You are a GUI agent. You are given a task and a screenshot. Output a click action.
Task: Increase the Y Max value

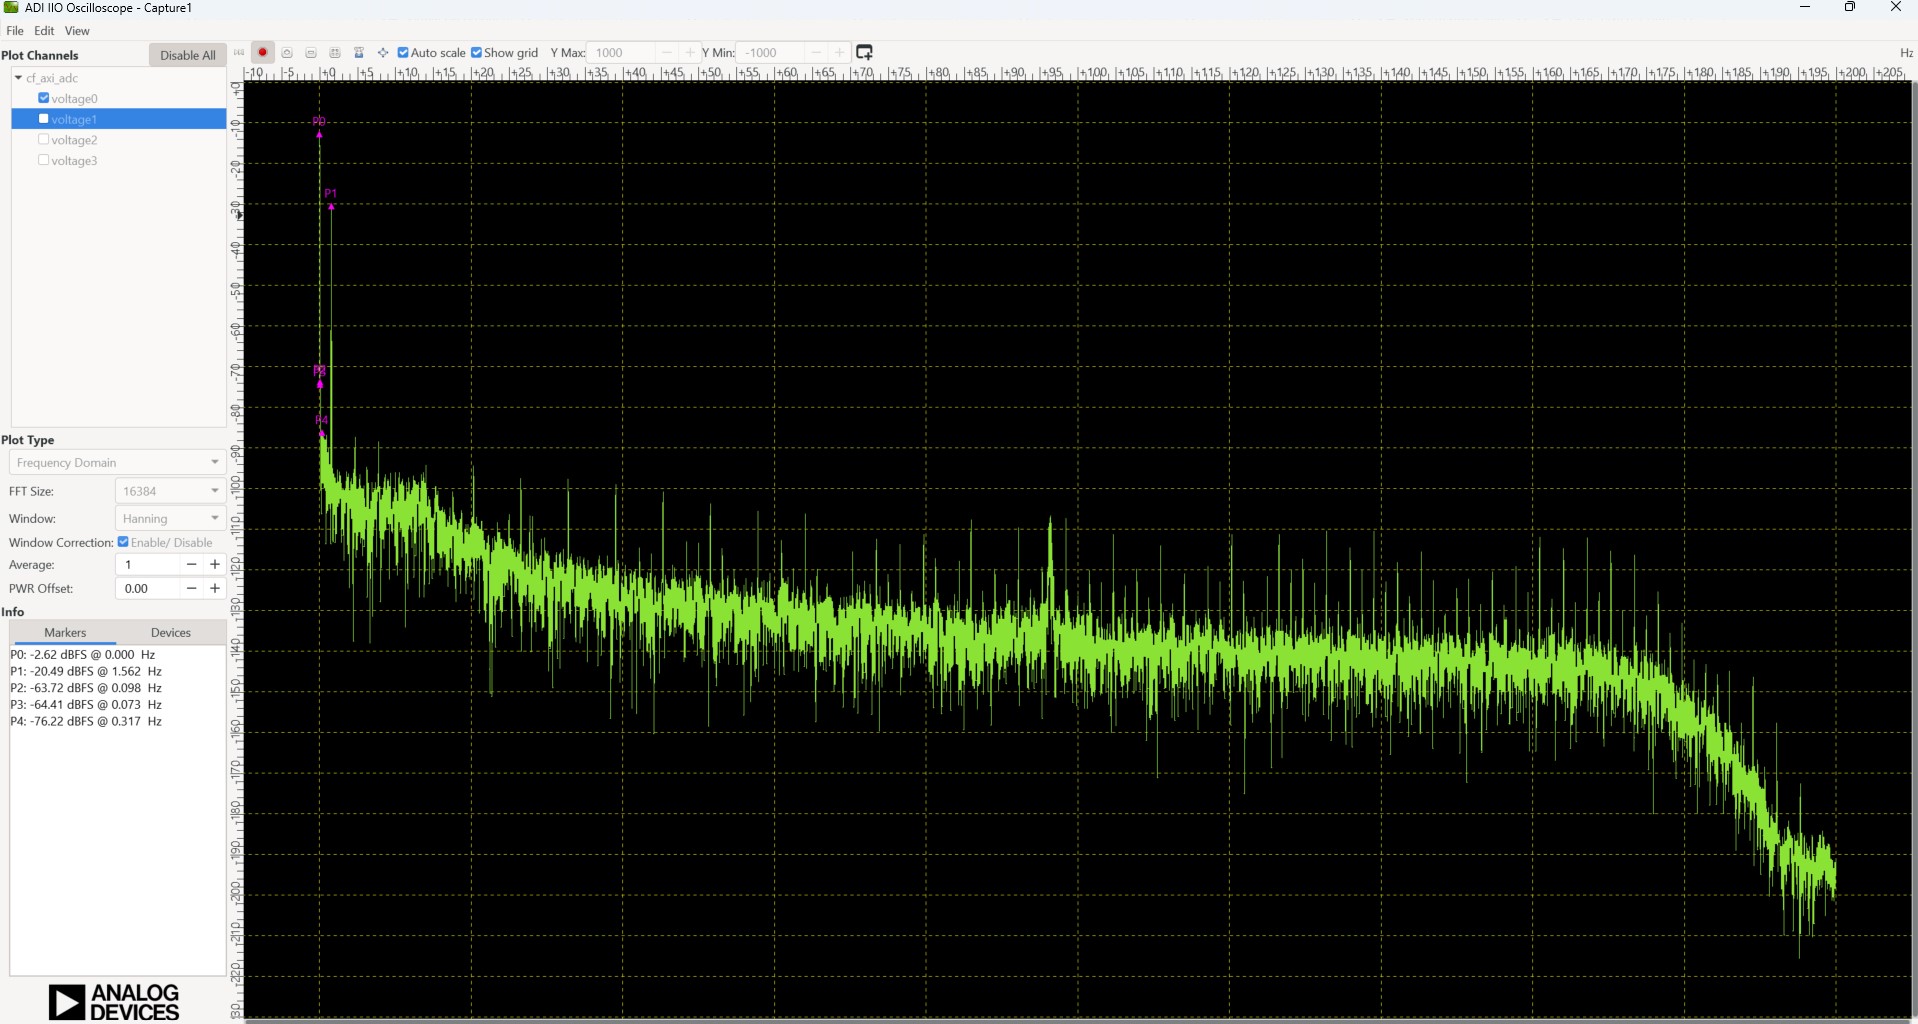click(690, 53)
